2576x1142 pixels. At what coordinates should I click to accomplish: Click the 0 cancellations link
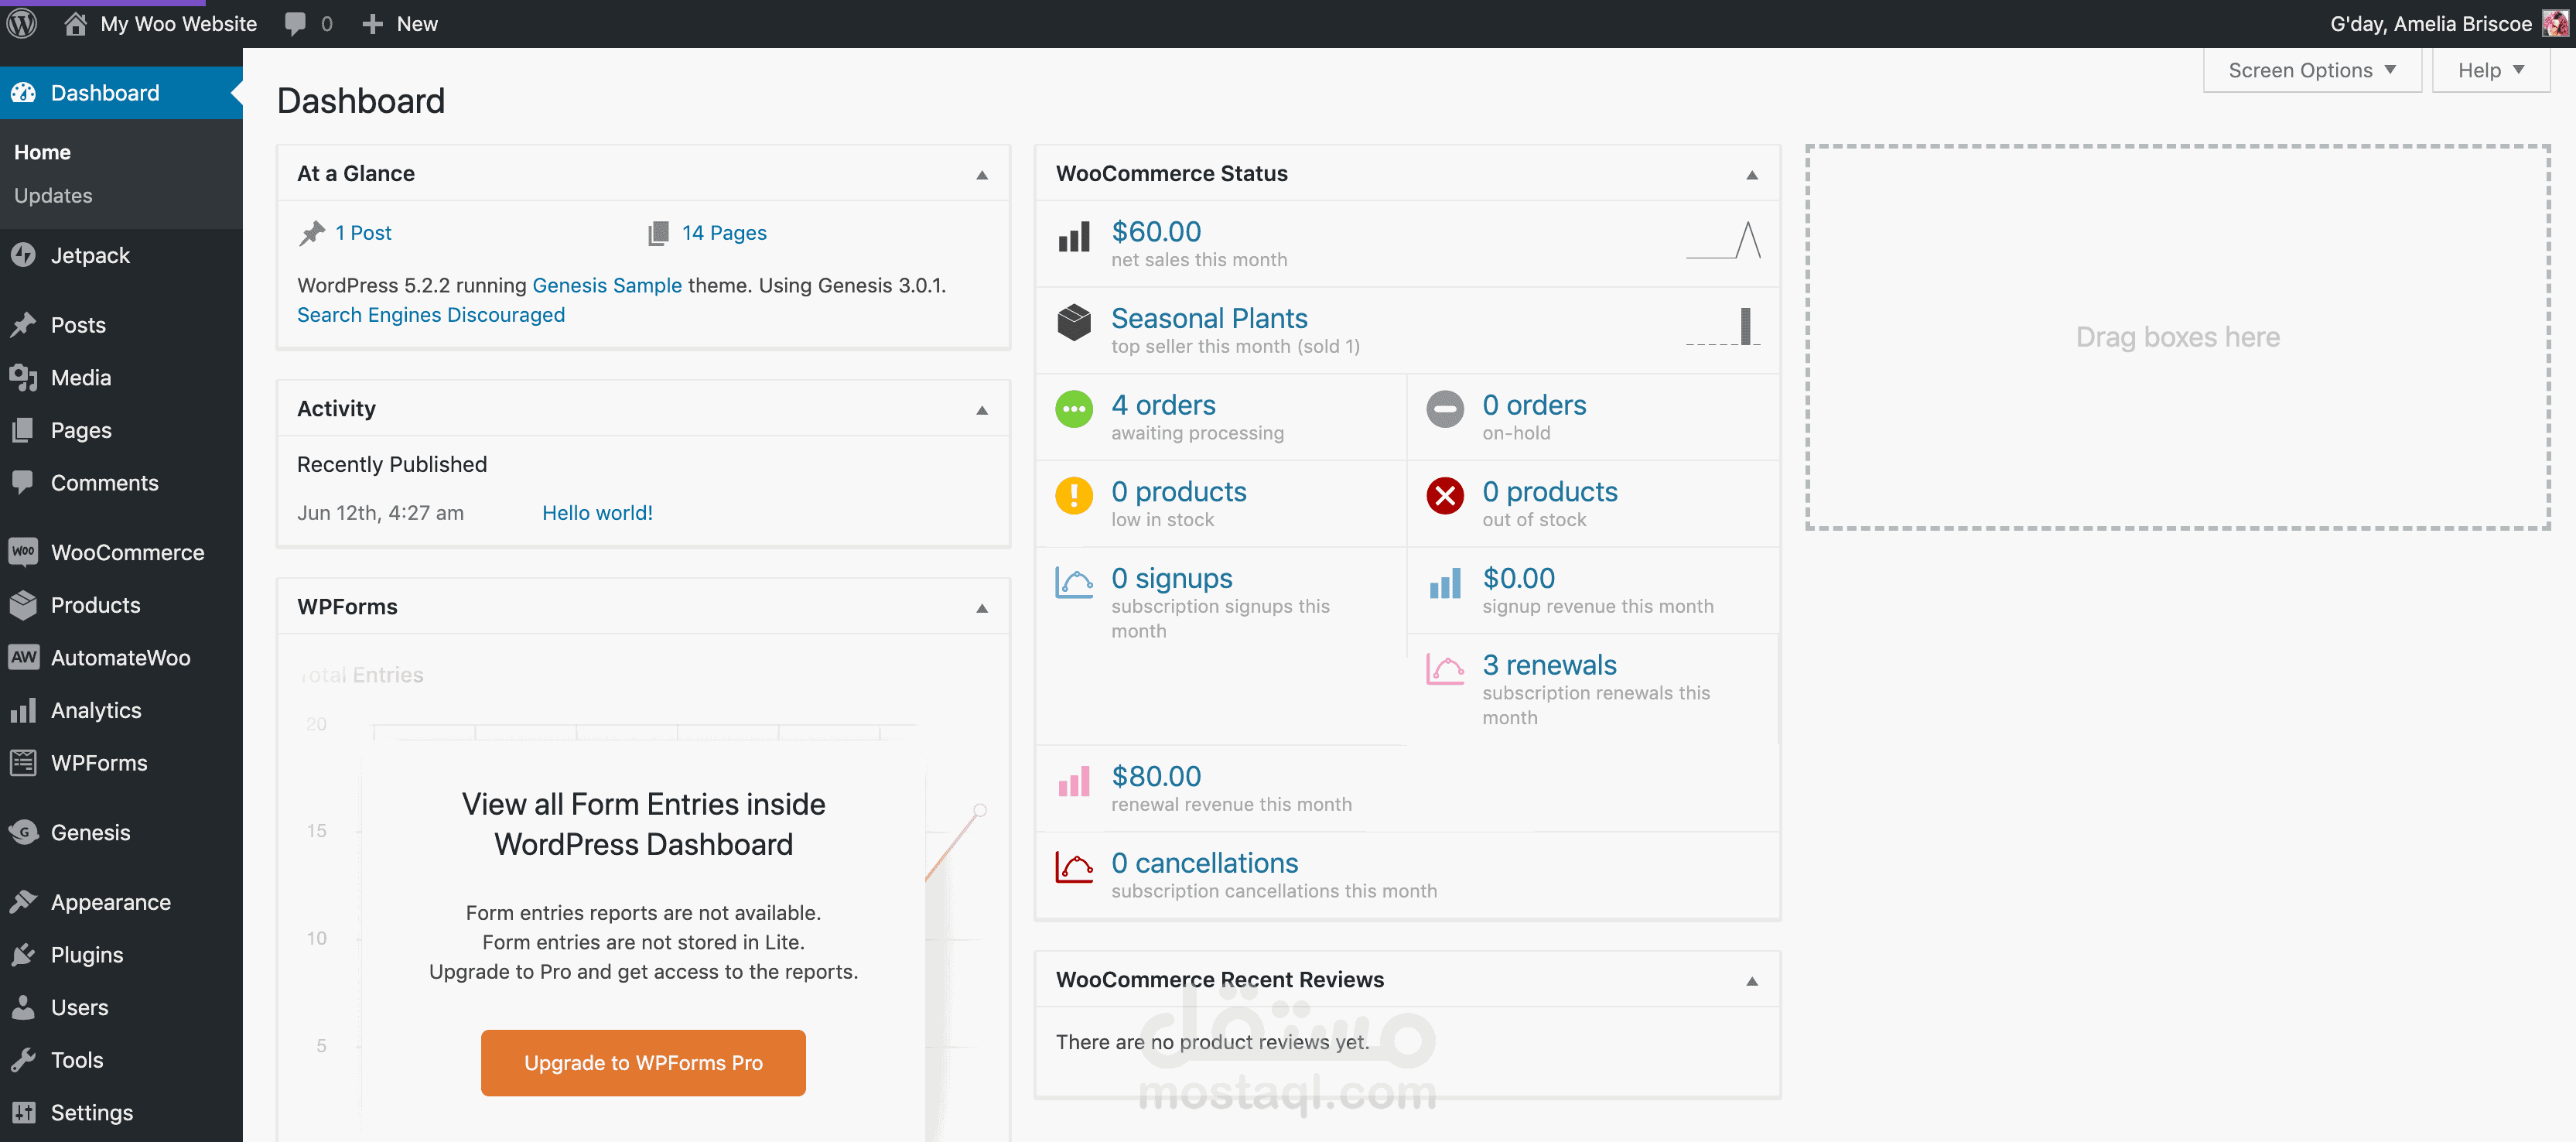pos(1204,863)
